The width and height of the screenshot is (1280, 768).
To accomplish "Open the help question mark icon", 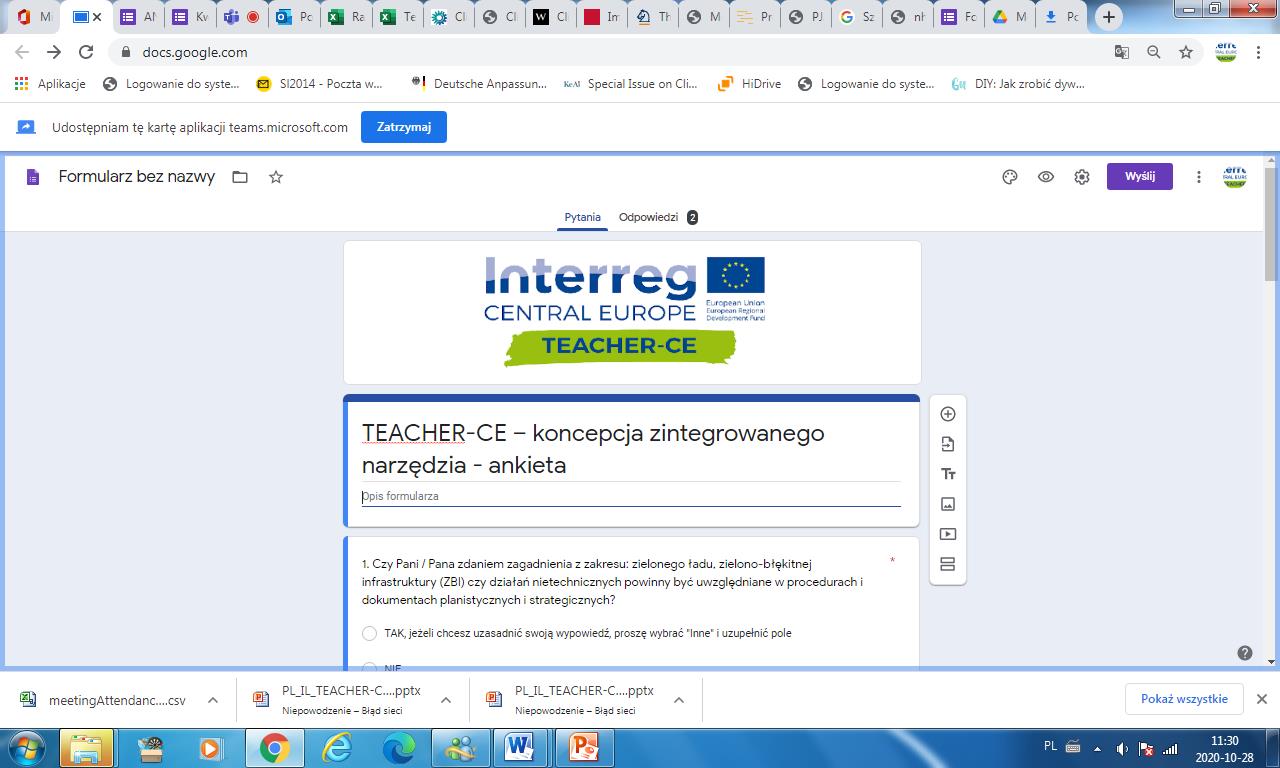I will click(x=1245, y=653).
